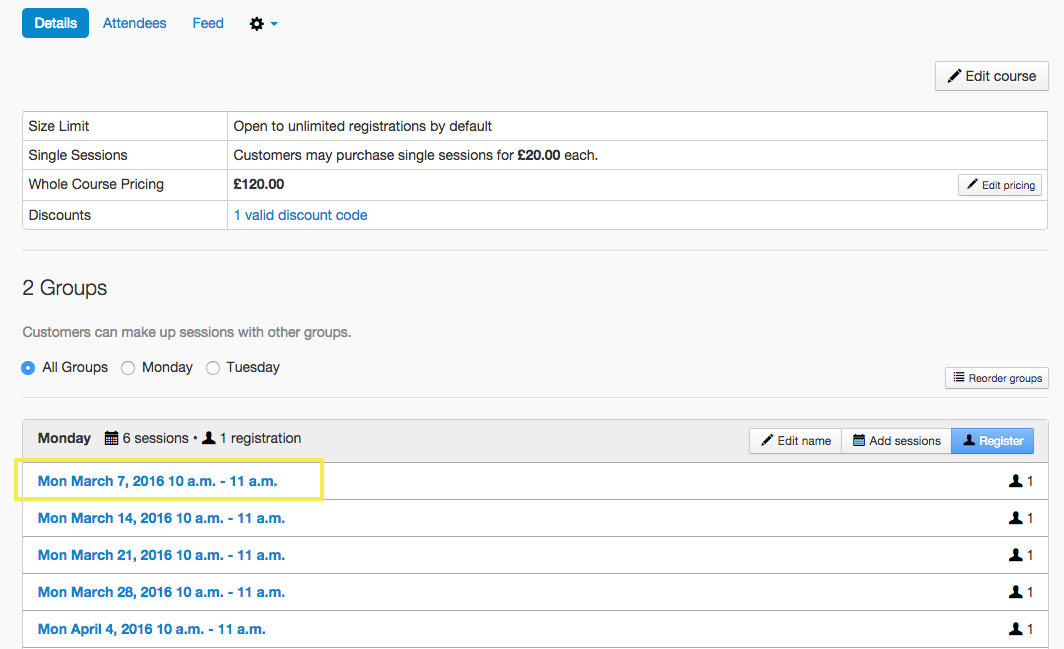Image resolution: width=1064 pixels, height=649 pixels.
Task: Open the gear settings dropdown
Action: pyautogui.click(x=263, y=23)
